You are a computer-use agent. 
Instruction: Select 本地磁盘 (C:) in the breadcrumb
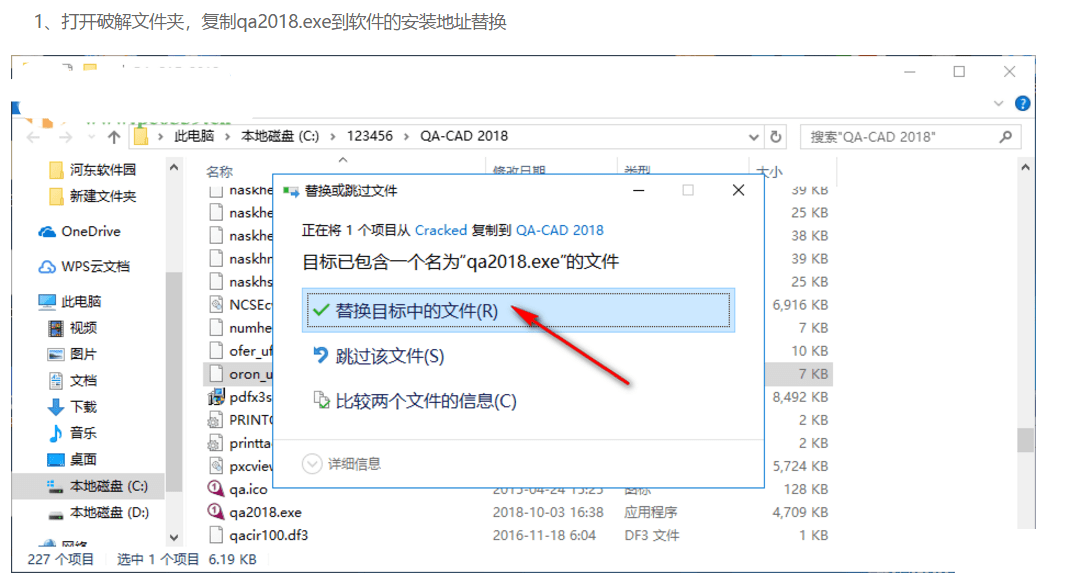point(280,136)
